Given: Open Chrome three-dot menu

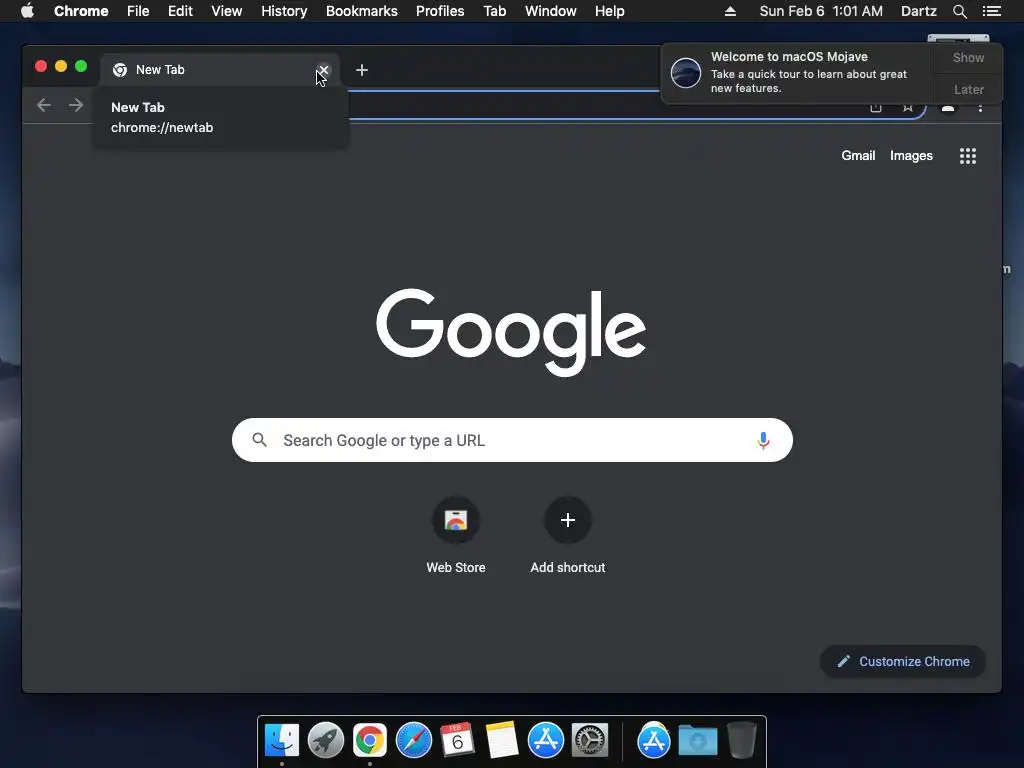Looking at the screenshot, I should [980, 106].
